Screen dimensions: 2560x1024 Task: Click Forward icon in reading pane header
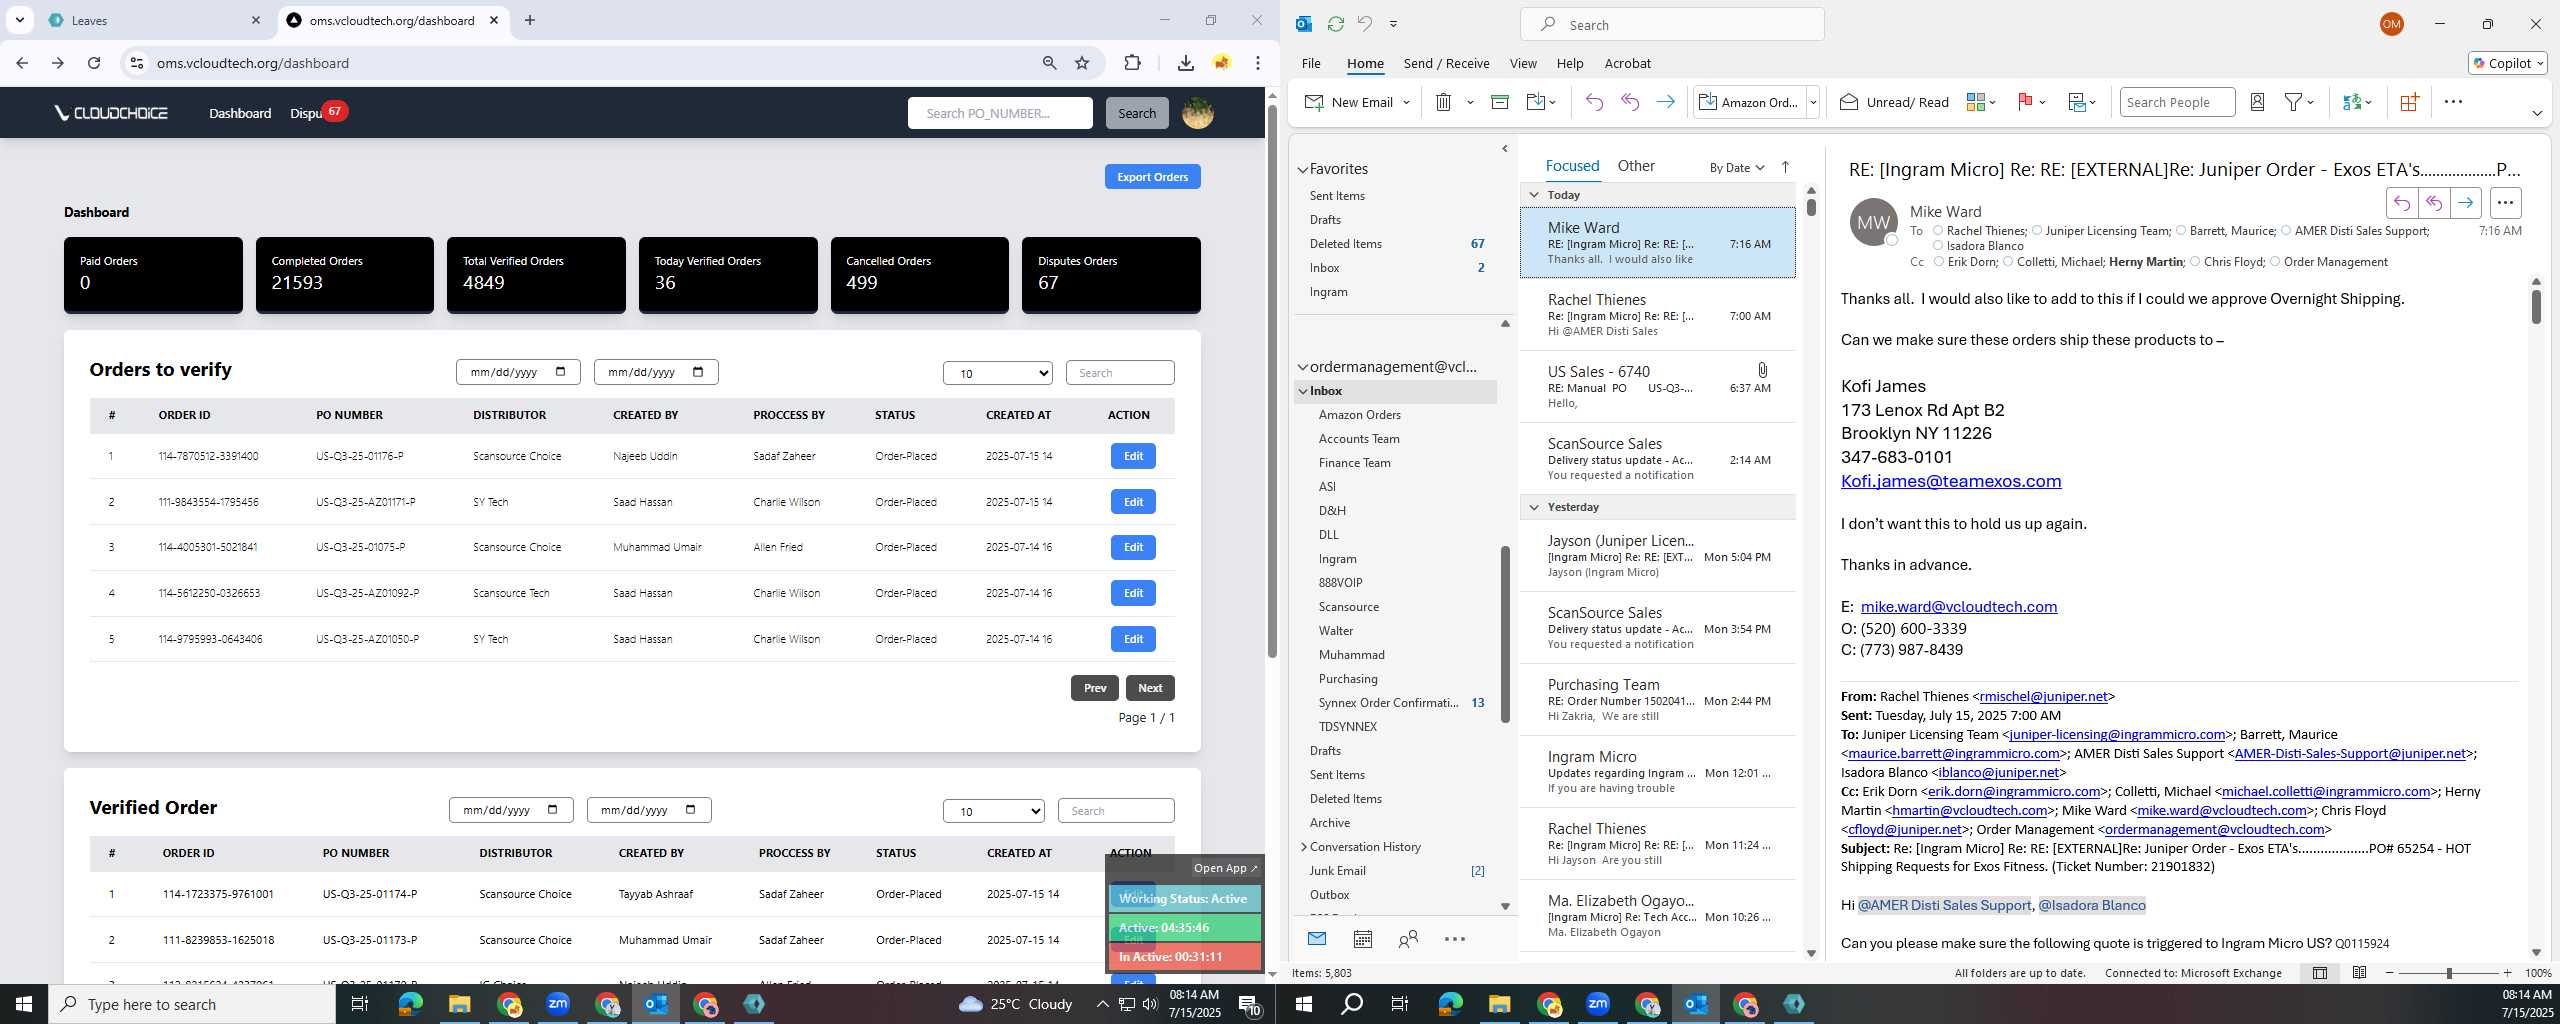point(2465,203)
